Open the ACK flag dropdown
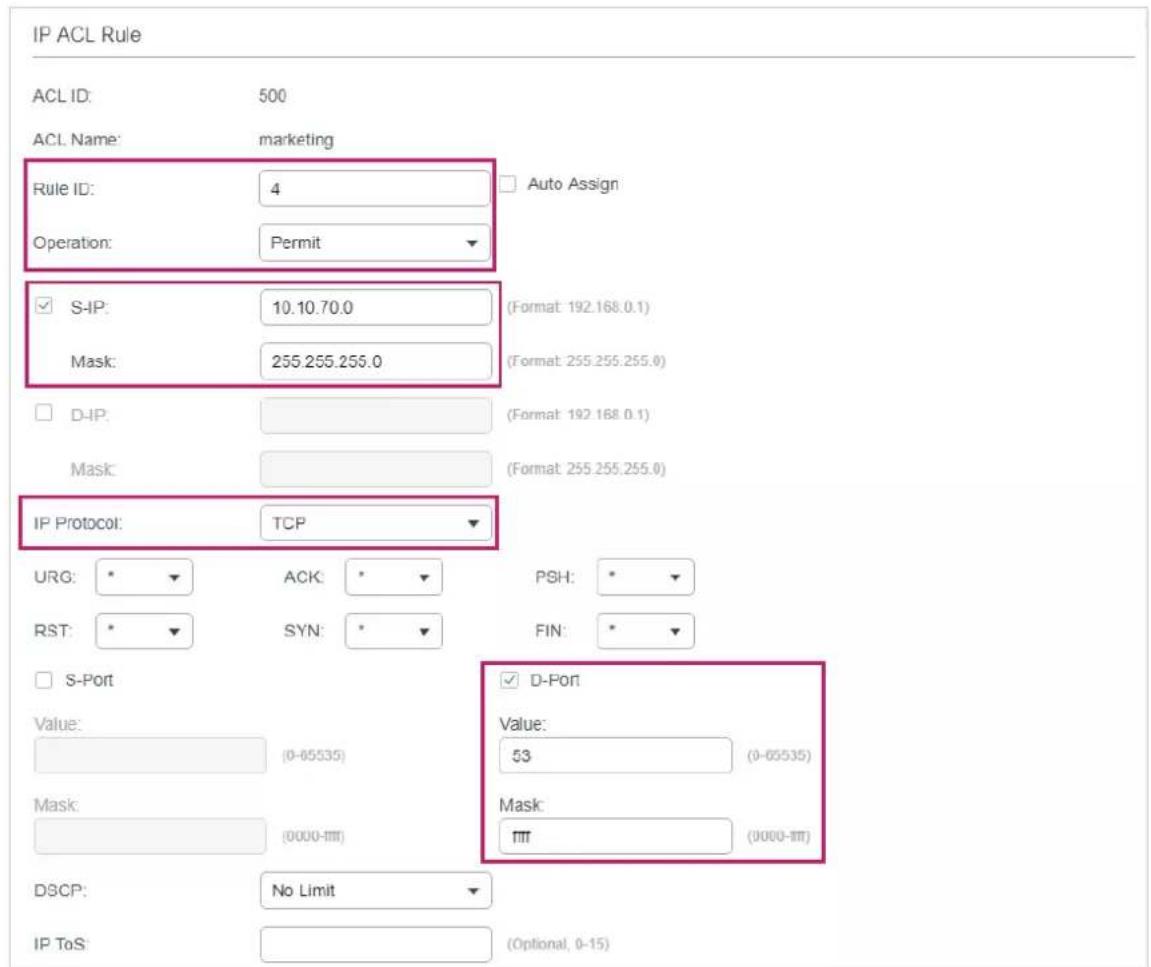The height and width of the screenshot is (967, 1151). tap(393, 577)
